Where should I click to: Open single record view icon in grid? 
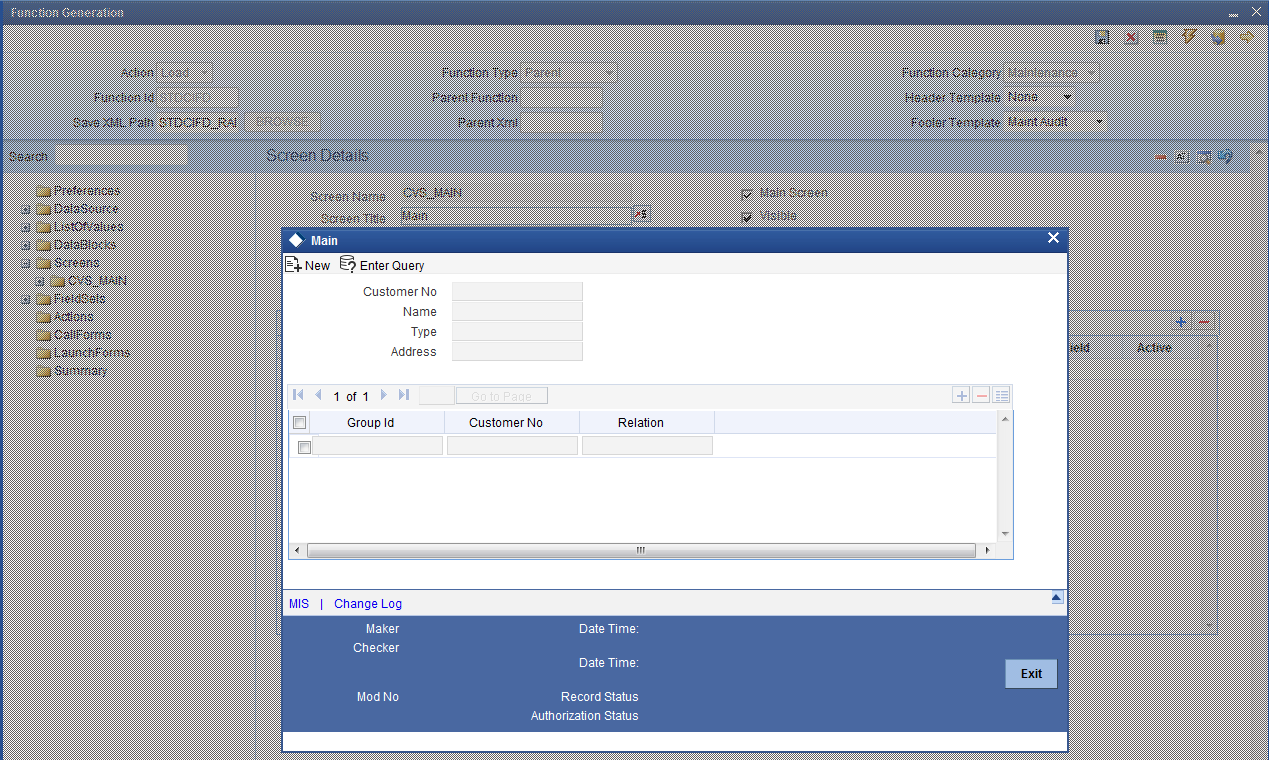click(x=1002, y=396)
